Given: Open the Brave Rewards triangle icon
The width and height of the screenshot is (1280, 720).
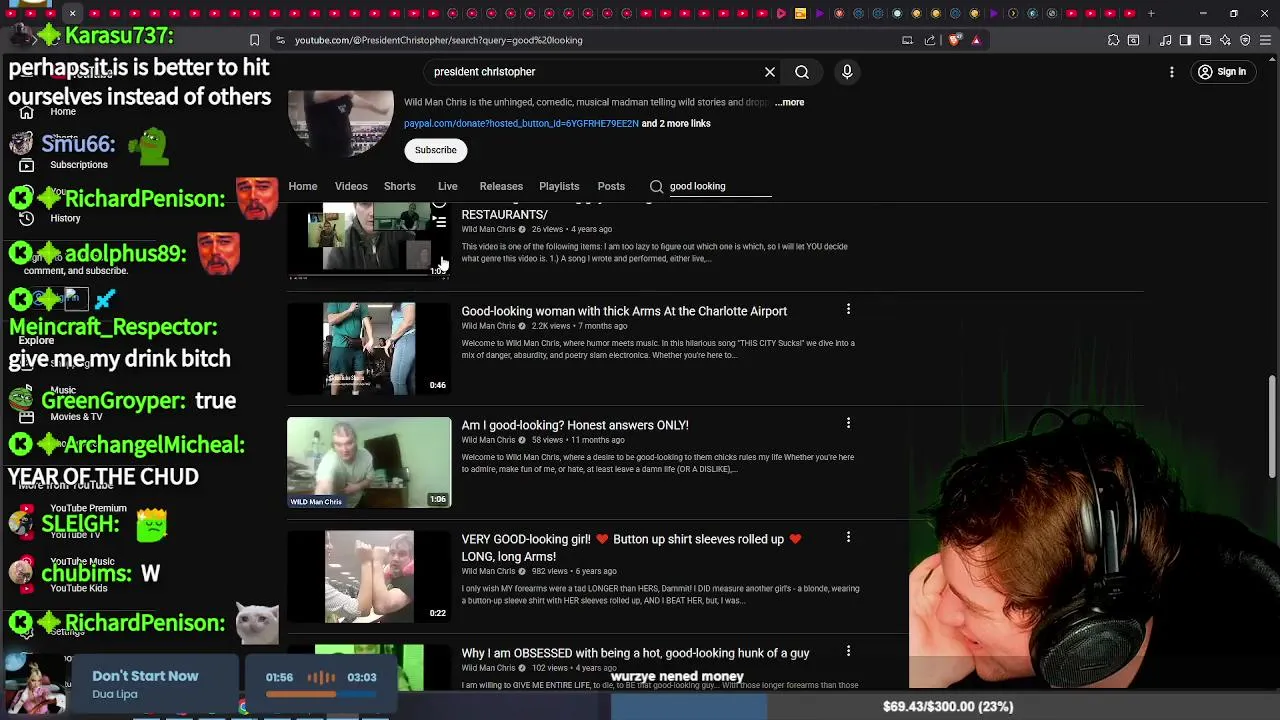Looking at the screenshot, I should (x=976, y=40).
